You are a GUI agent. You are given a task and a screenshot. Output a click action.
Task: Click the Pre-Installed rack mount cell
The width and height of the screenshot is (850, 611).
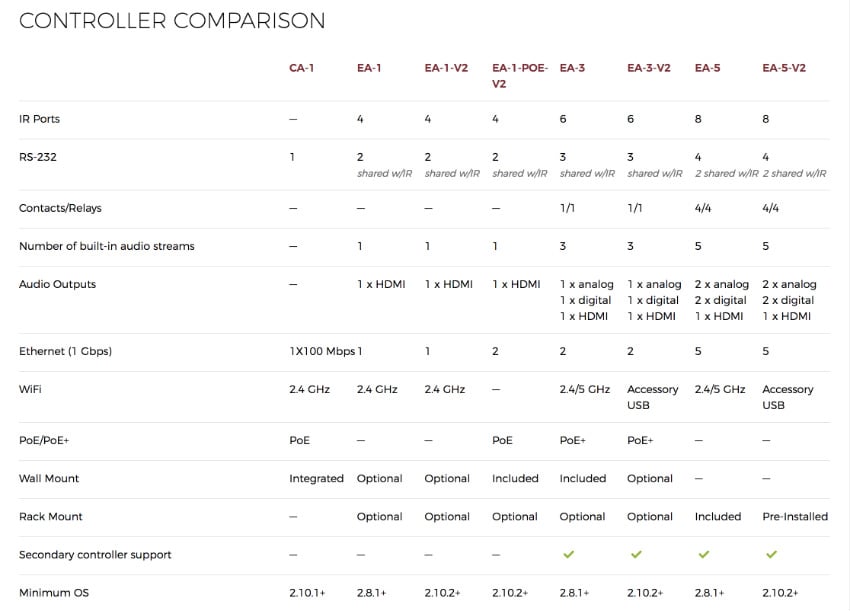[x=795, y=517]
